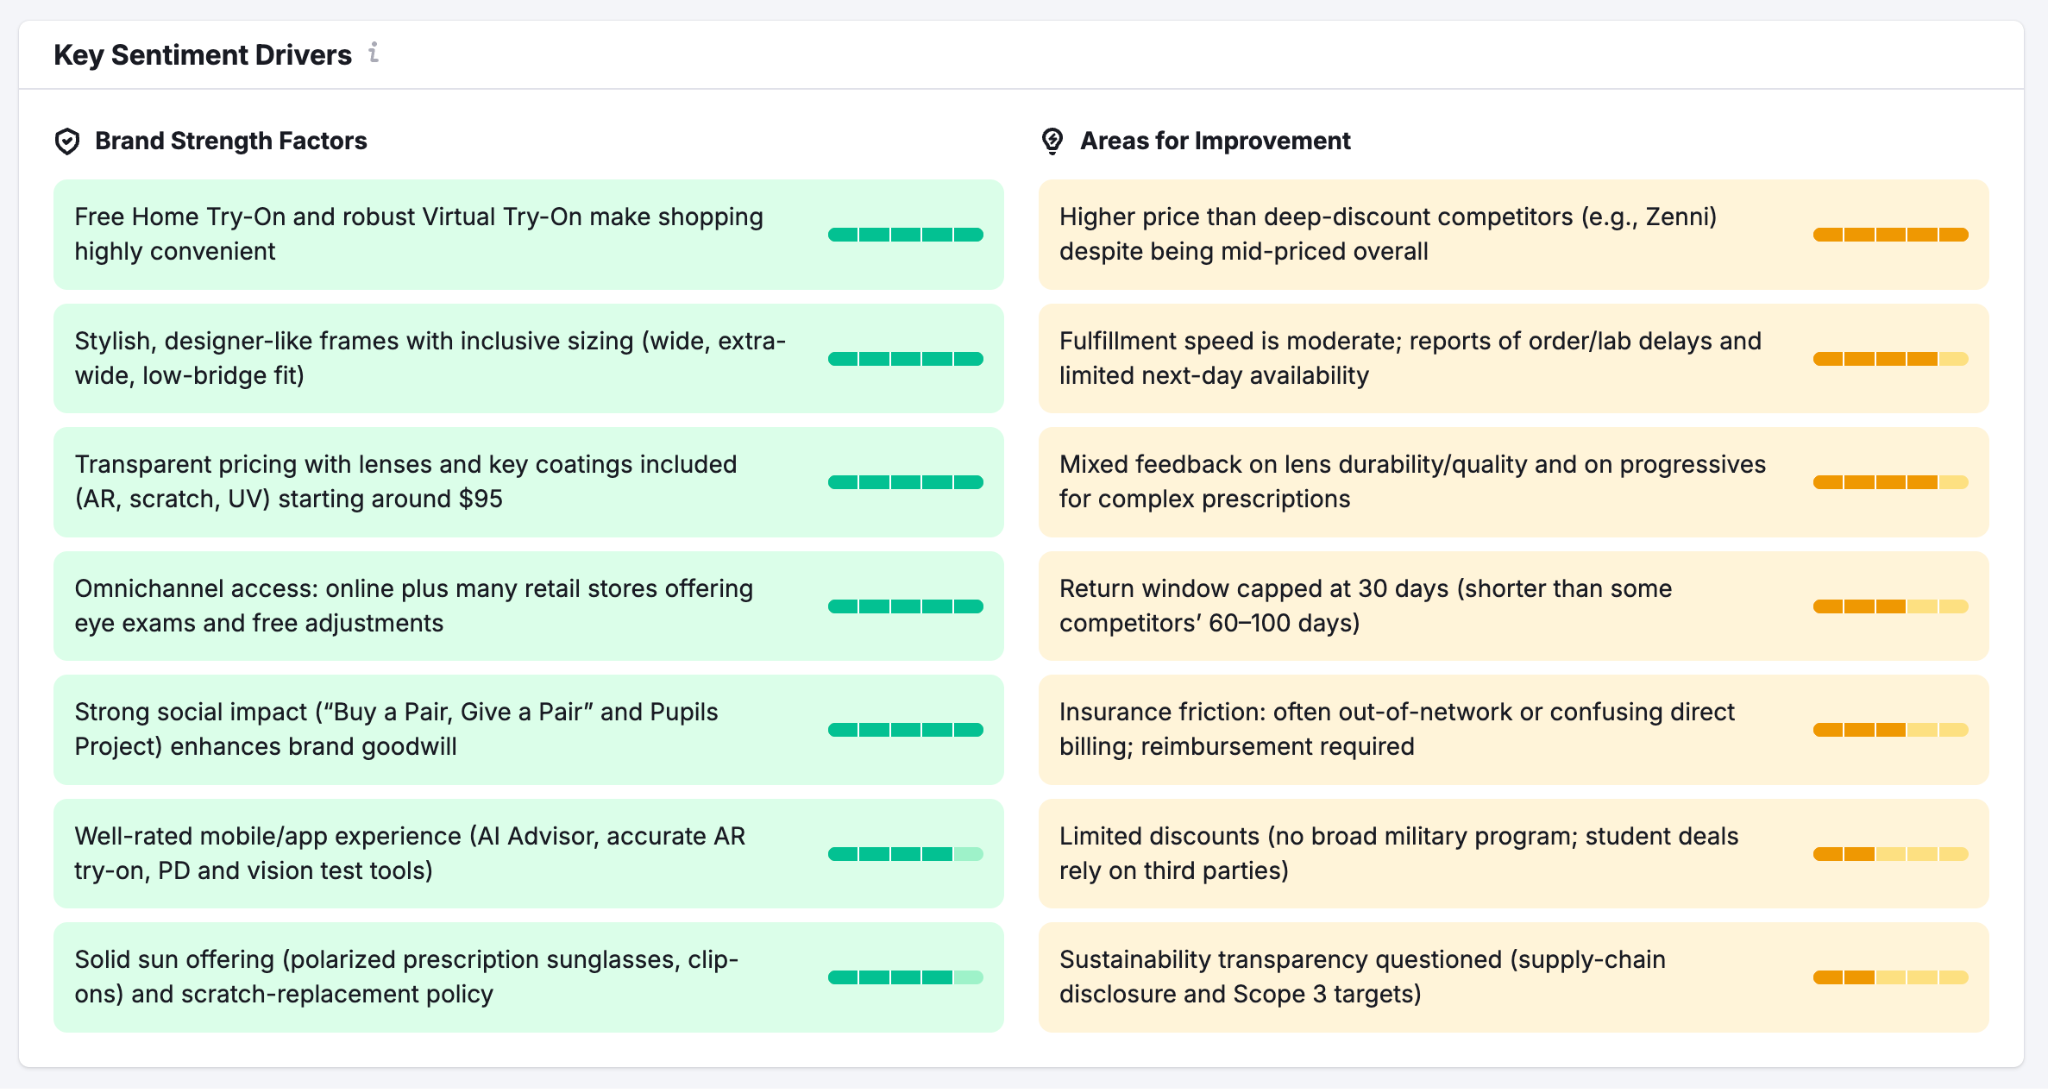Select the green strength bar for Free Home Try-On

point(905,233)
